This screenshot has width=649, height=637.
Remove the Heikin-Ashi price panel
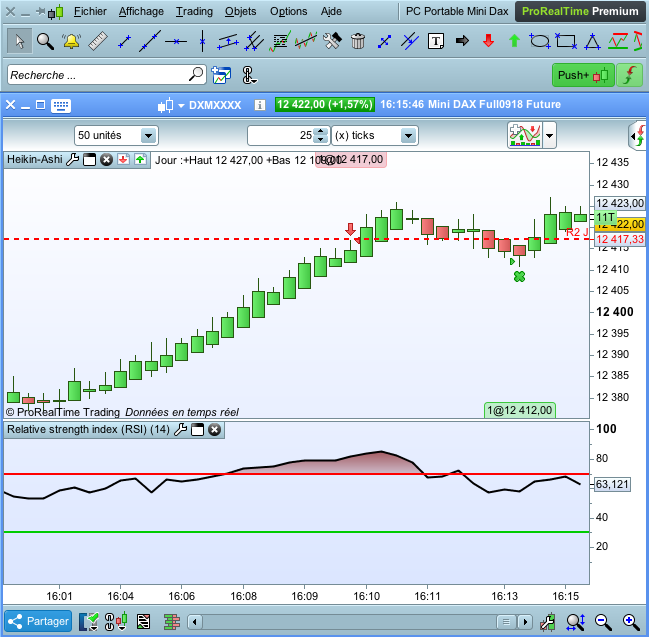click(106, 159)
